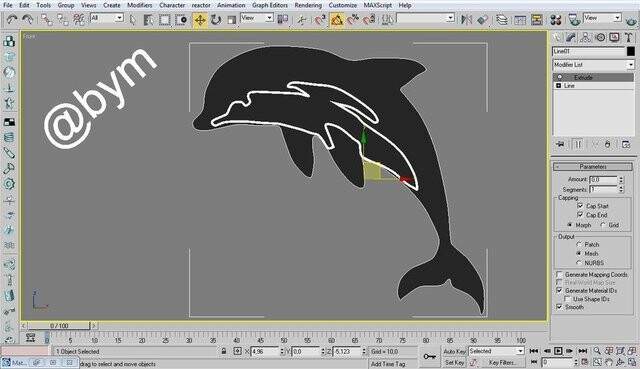Uncheck the Cap Start checkbox
The height and width of the screenshot is (369, 640).
[x=580, y=206]
